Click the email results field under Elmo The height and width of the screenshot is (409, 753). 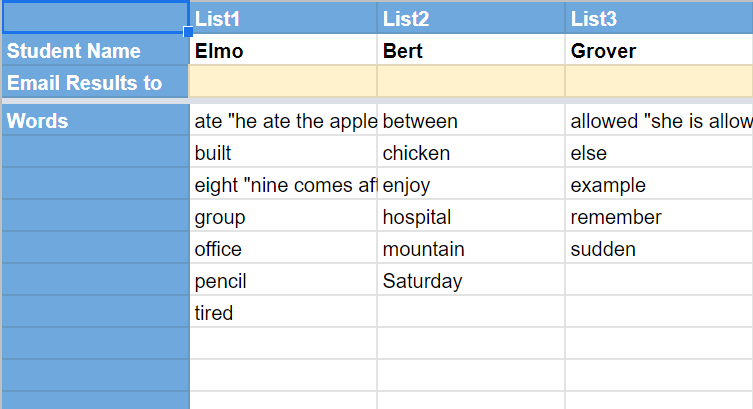(282, 82)
